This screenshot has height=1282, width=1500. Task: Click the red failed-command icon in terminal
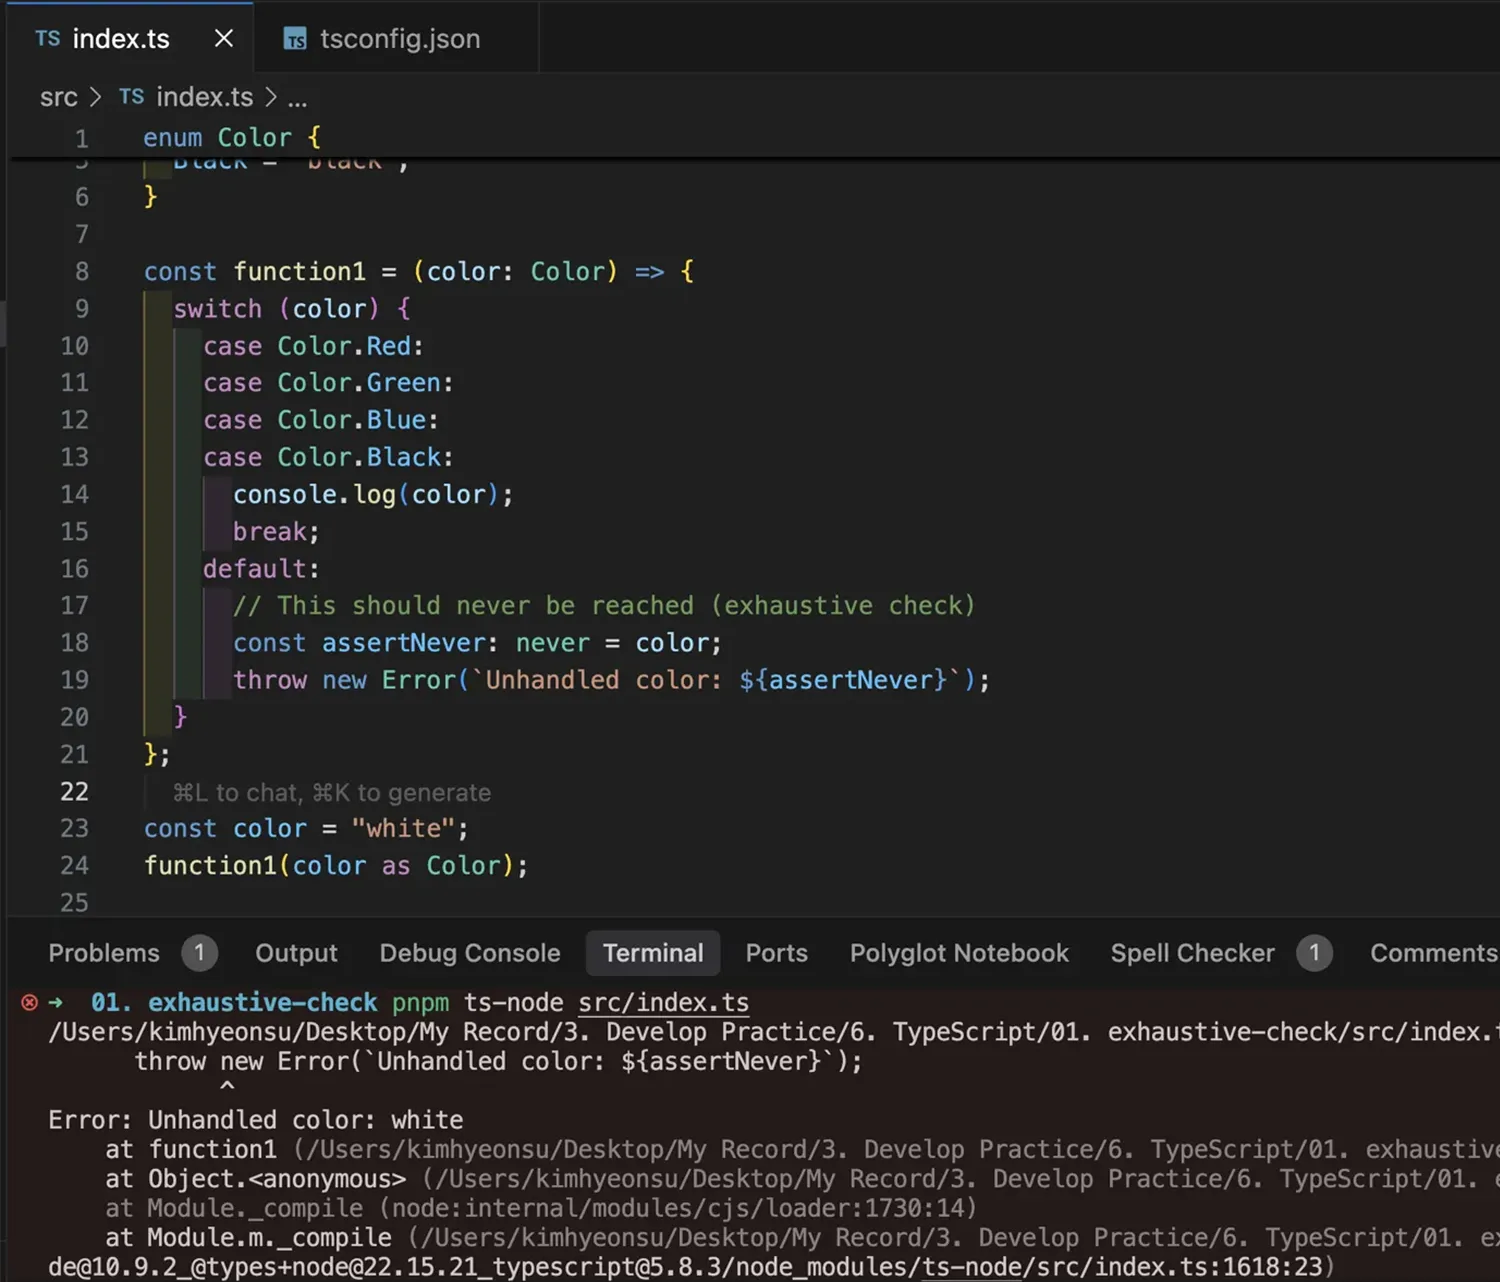[x=29, y=1002]
